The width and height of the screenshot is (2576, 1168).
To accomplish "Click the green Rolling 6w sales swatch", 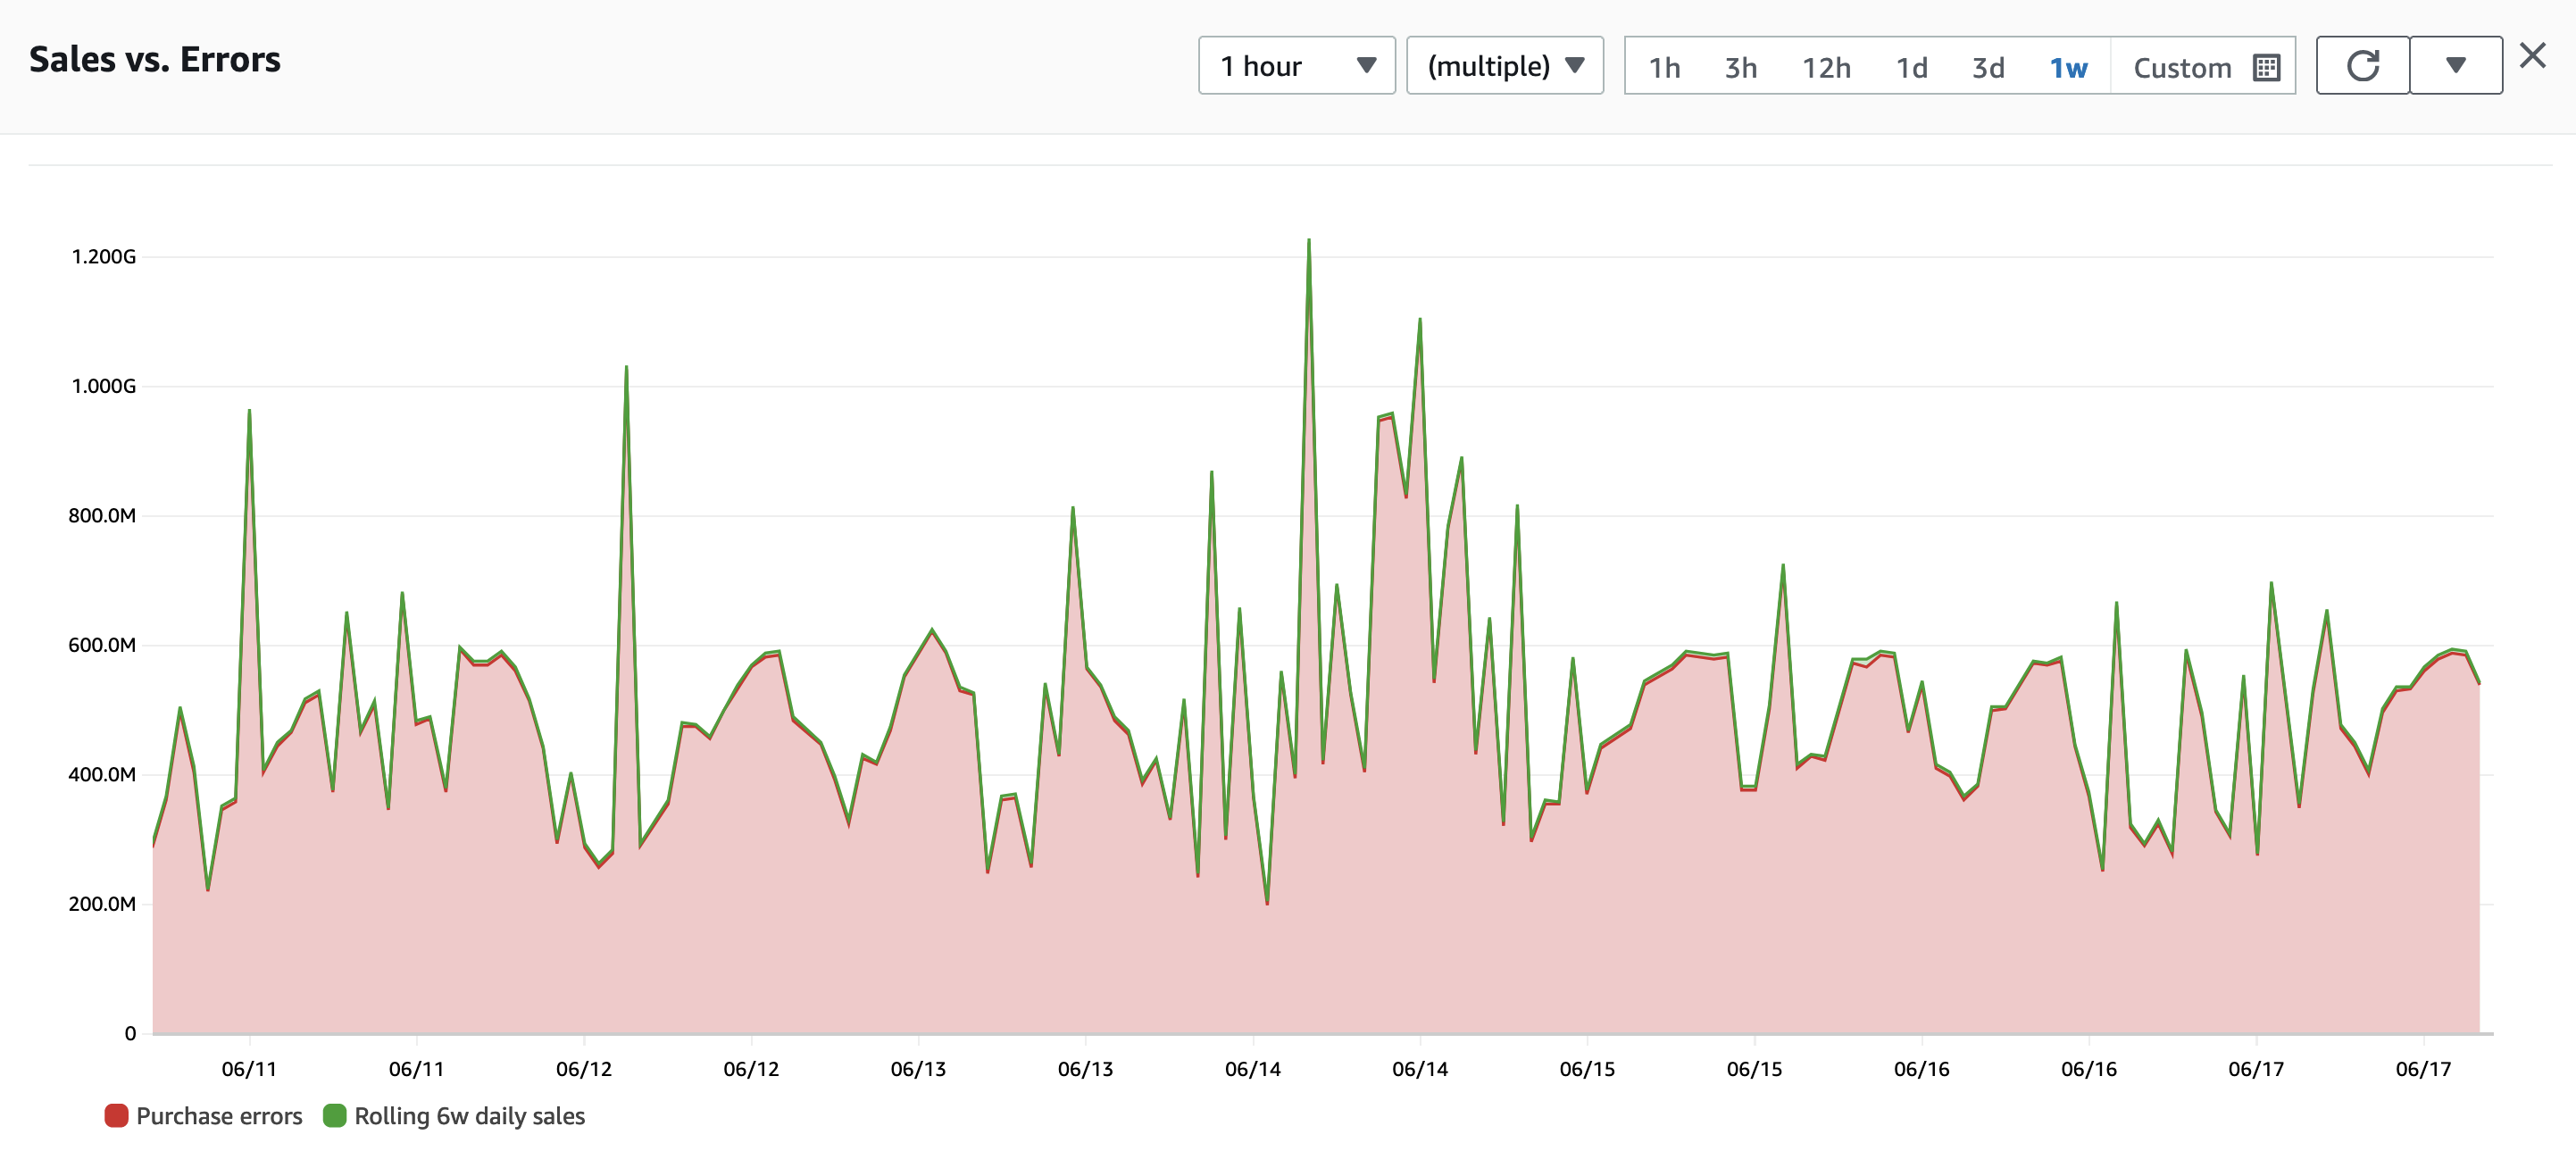I will click(335, 1116).
